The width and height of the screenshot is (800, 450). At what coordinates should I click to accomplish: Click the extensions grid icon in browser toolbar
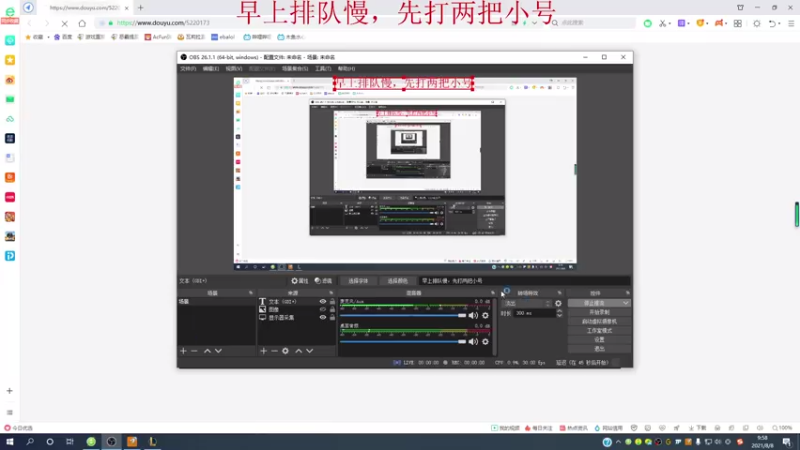pos(738,23)
